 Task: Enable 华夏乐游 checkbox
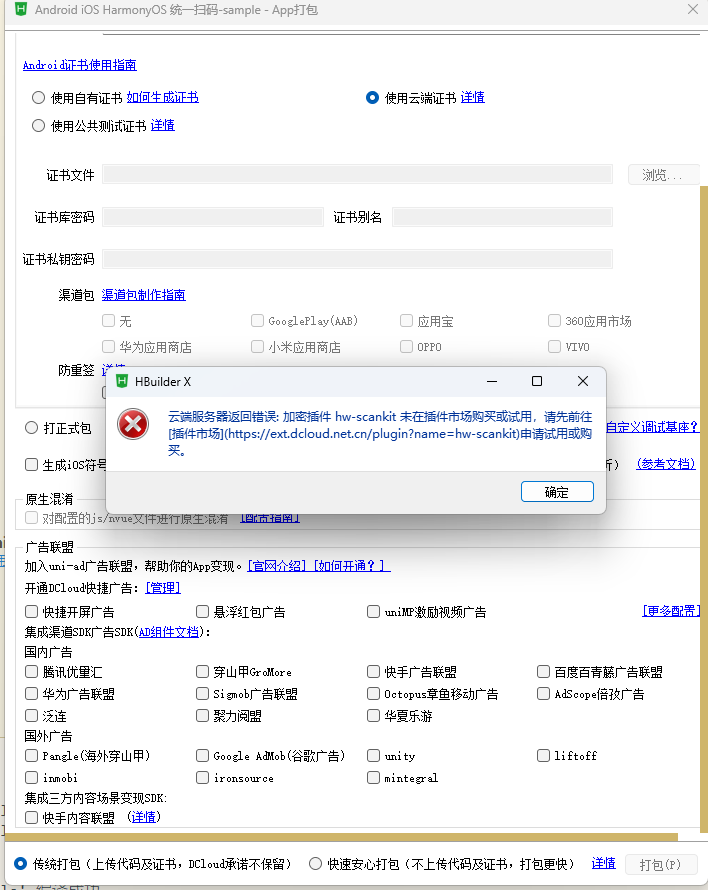click(x=373, y=715)
